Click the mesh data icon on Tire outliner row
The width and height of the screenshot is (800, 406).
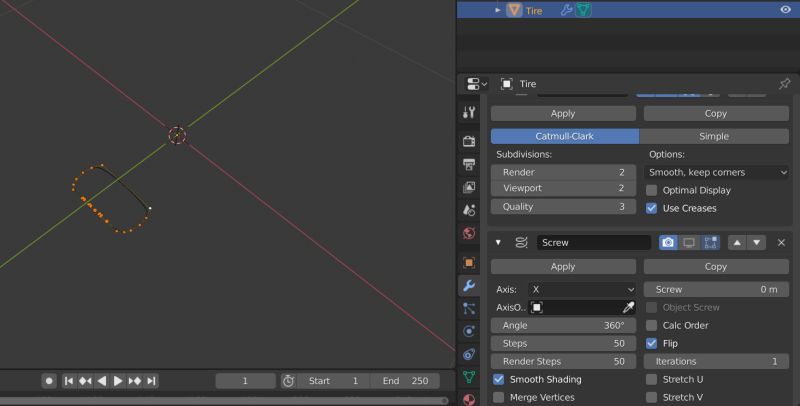point(583,10)
